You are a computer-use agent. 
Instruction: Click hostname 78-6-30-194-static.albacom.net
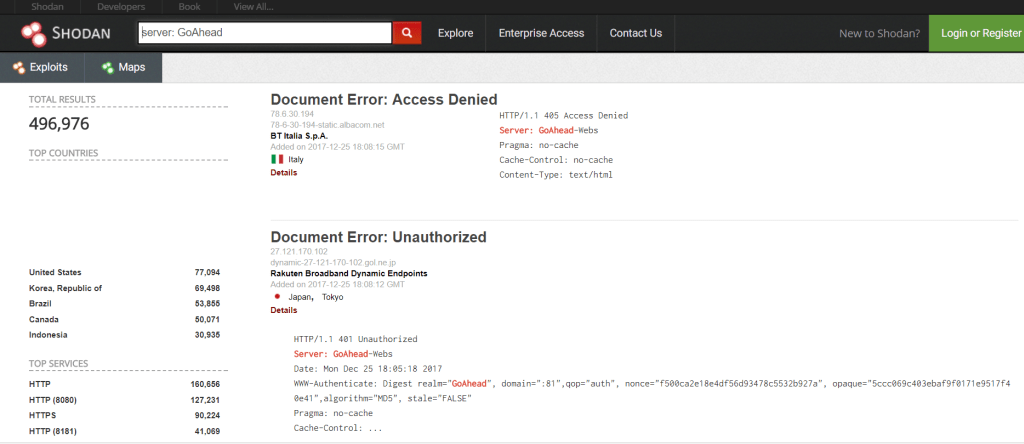(x=327, y=125)
